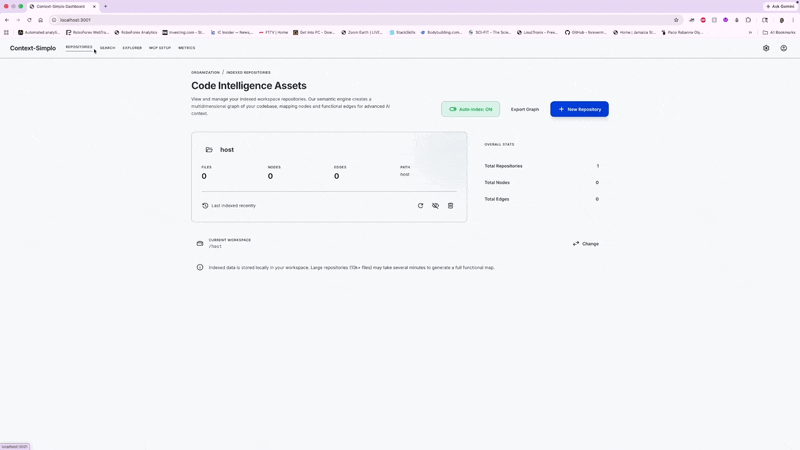
Task: Open the GitHub bookmark
Action: click(x=586, y=32)
